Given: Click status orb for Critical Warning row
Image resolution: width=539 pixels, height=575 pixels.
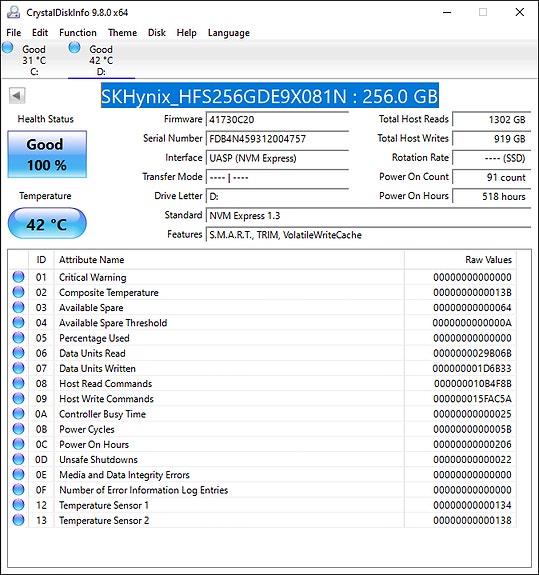Looking at the screenshot, I should click(x=18, y=277).
